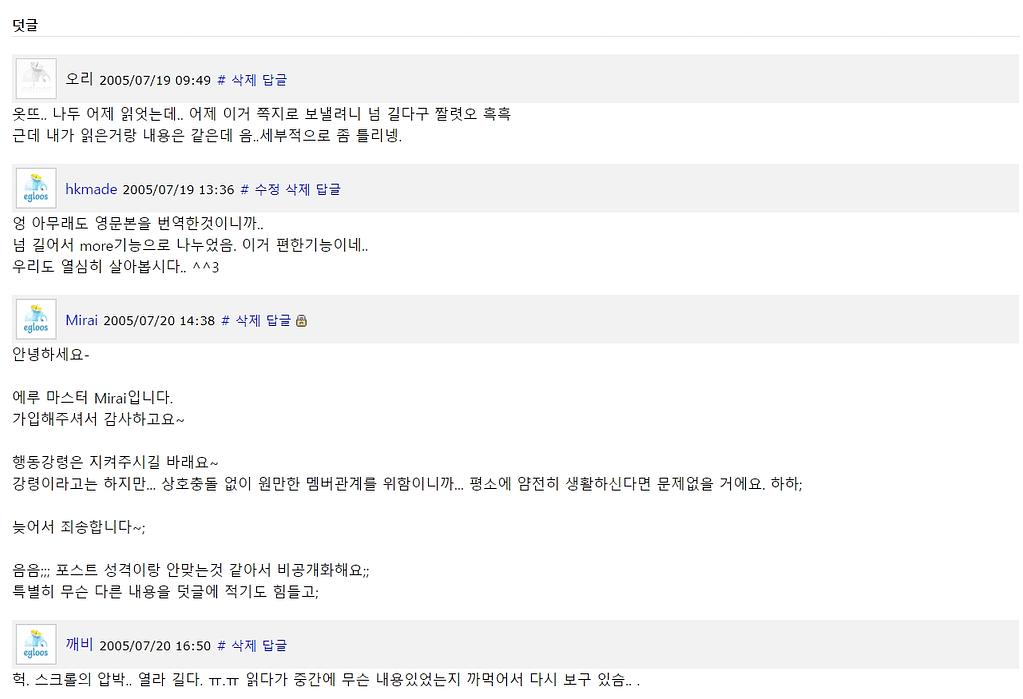1023x699 pixels.
Task: Reply to 깨비's comment via 답글
Action: pyautogui.click(x=275, y=645)
